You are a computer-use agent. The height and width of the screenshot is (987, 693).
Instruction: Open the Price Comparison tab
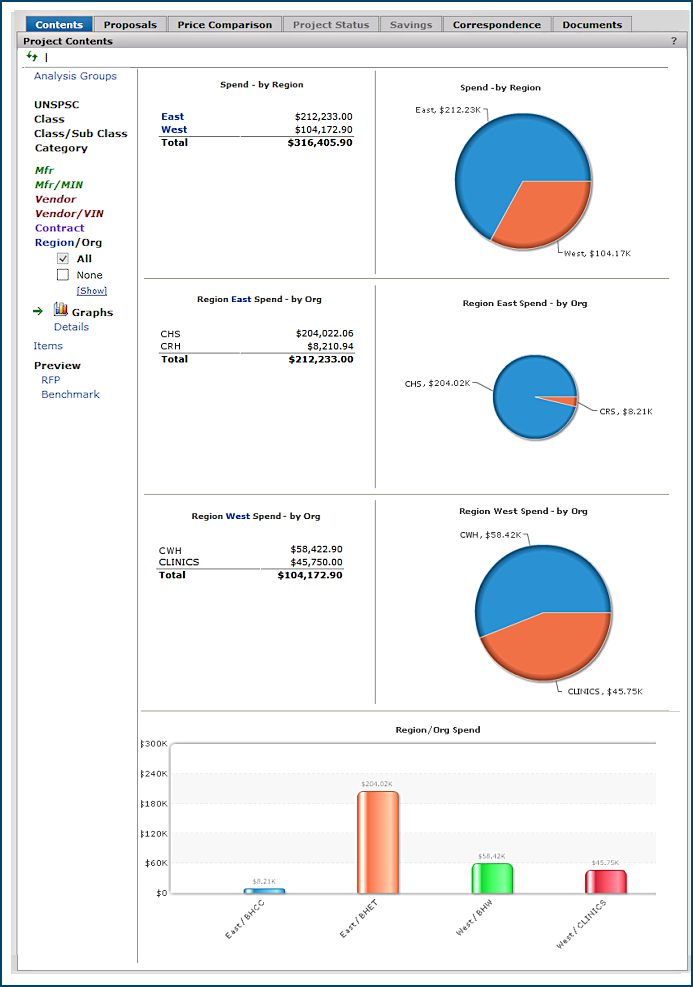pos(224,25)
